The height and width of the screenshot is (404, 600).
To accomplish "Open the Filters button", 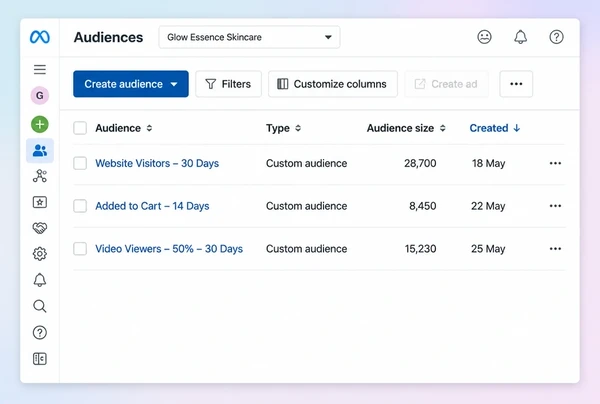I will pos(228,84).
